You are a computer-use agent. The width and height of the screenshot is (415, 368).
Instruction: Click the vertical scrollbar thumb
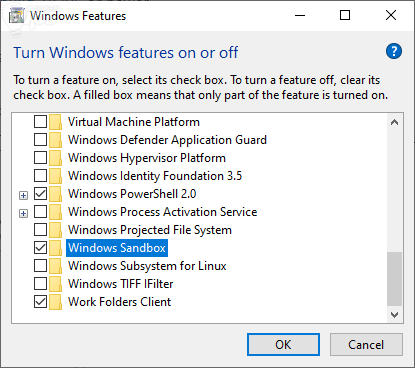click(x=394, y=279)
